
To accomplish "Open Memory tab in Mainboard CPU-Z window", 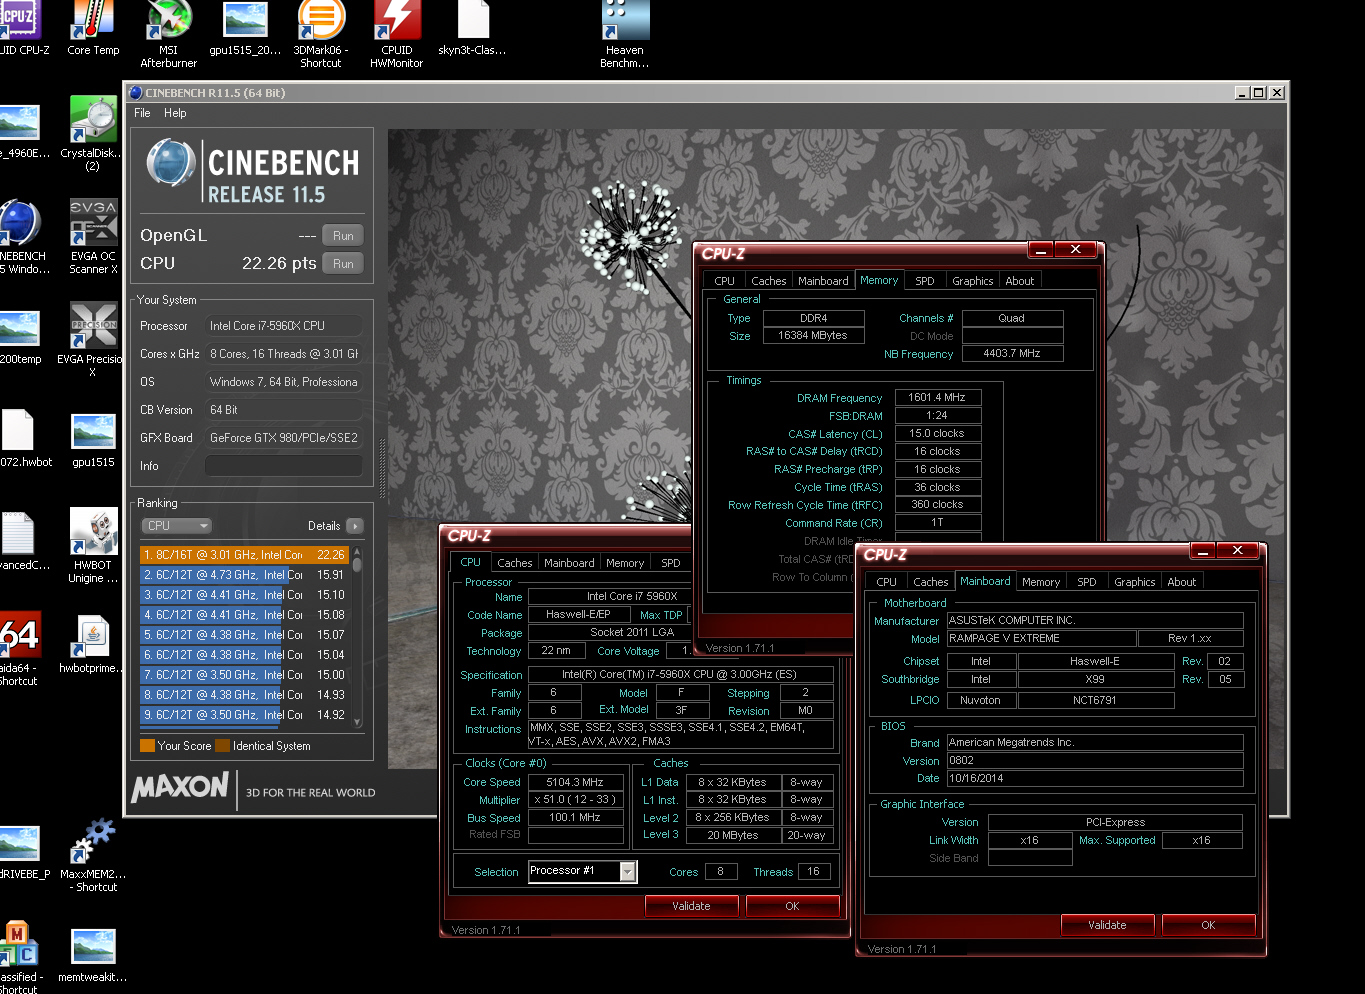I will pyautogui.click(x=1041, y=582).
